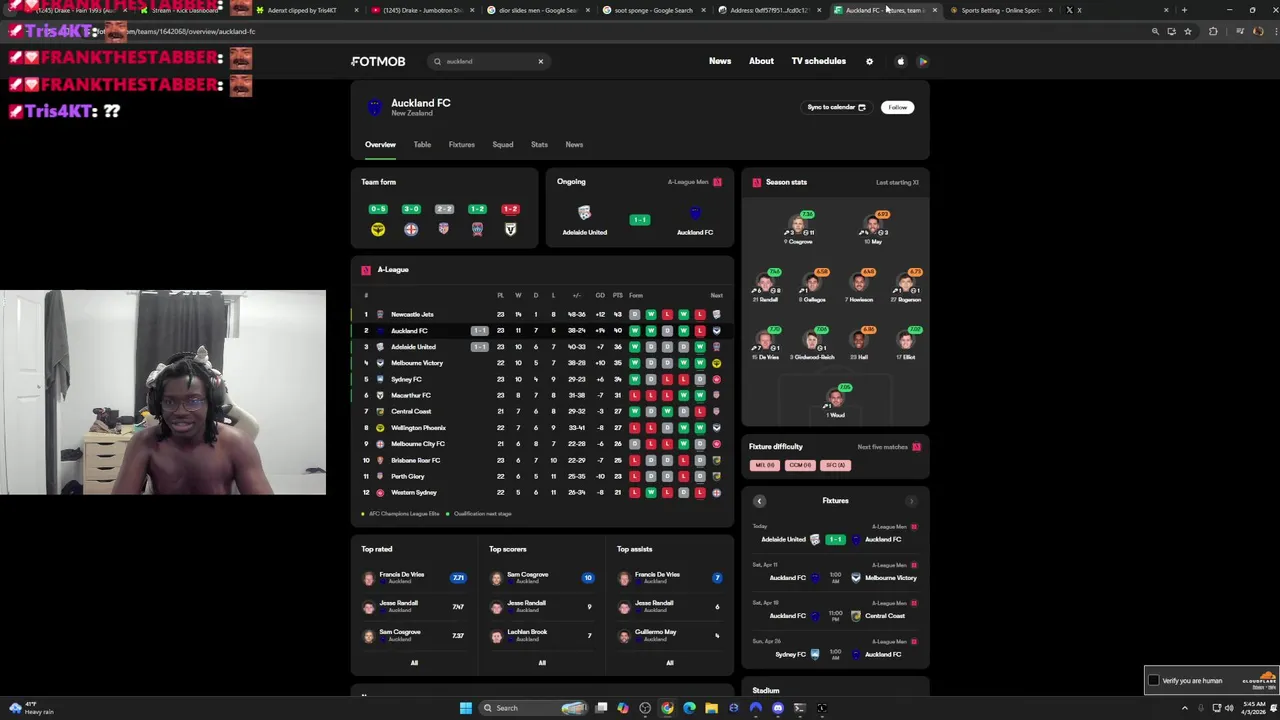Open News in the top navigation

(x=720, y=61)
